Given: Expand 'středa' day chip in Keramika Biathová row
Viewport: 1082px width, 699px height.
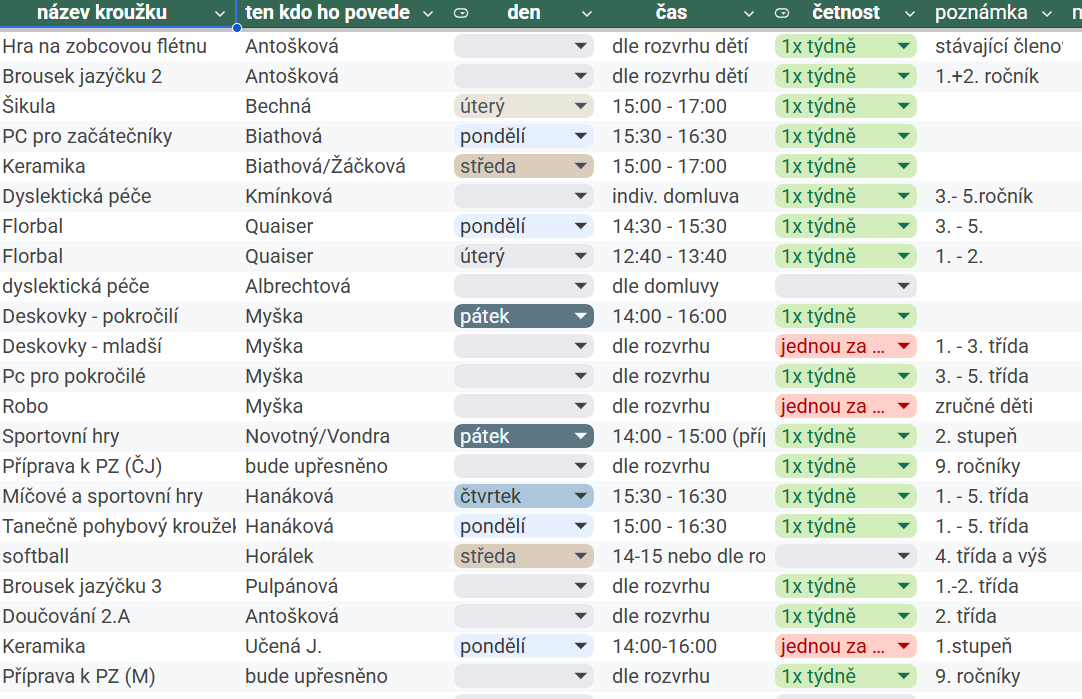Looking at the screenshot, I should click(x=524, y=166).
